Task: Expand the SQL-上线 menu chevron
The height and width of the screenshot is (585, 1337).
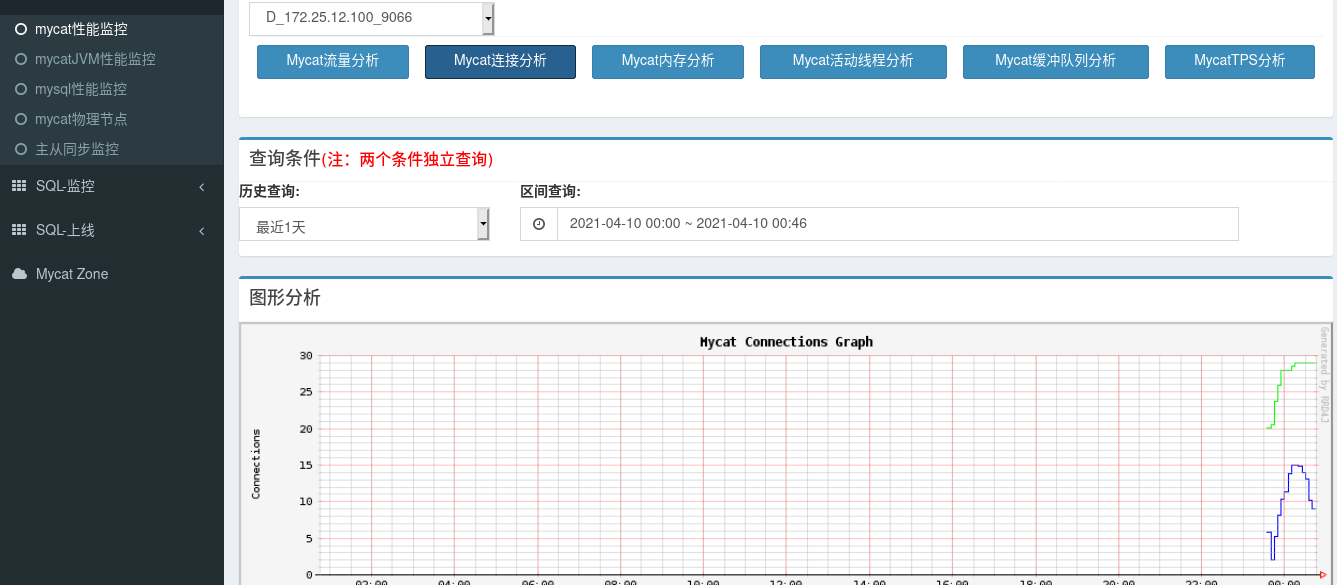Action: pos(202,231)
